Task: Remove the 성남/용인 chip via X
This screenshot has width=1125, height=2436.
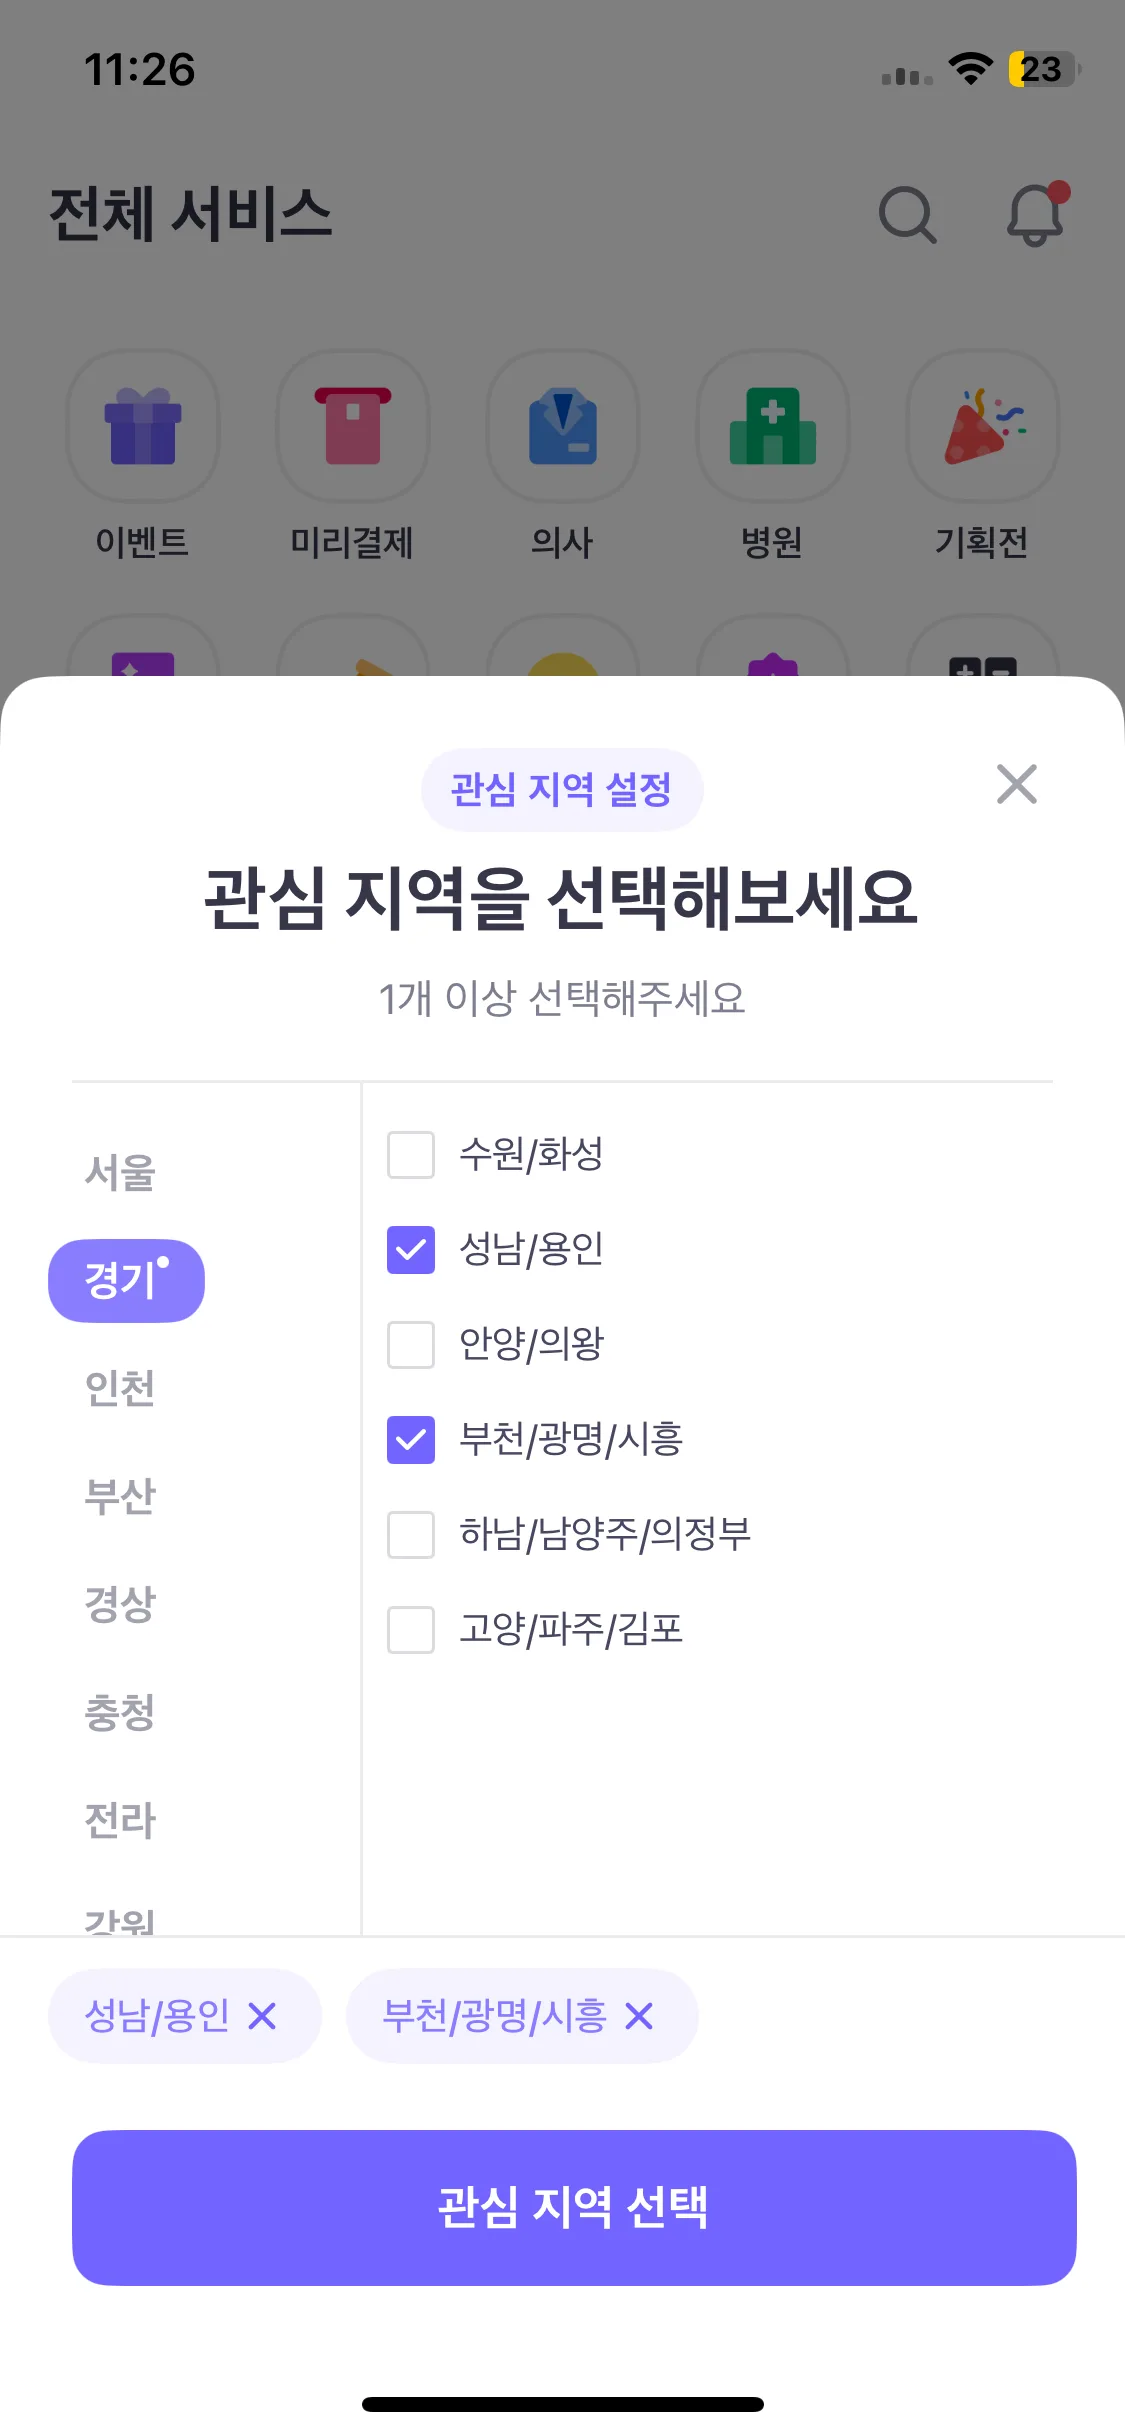Action: (x=262, y=2016)
